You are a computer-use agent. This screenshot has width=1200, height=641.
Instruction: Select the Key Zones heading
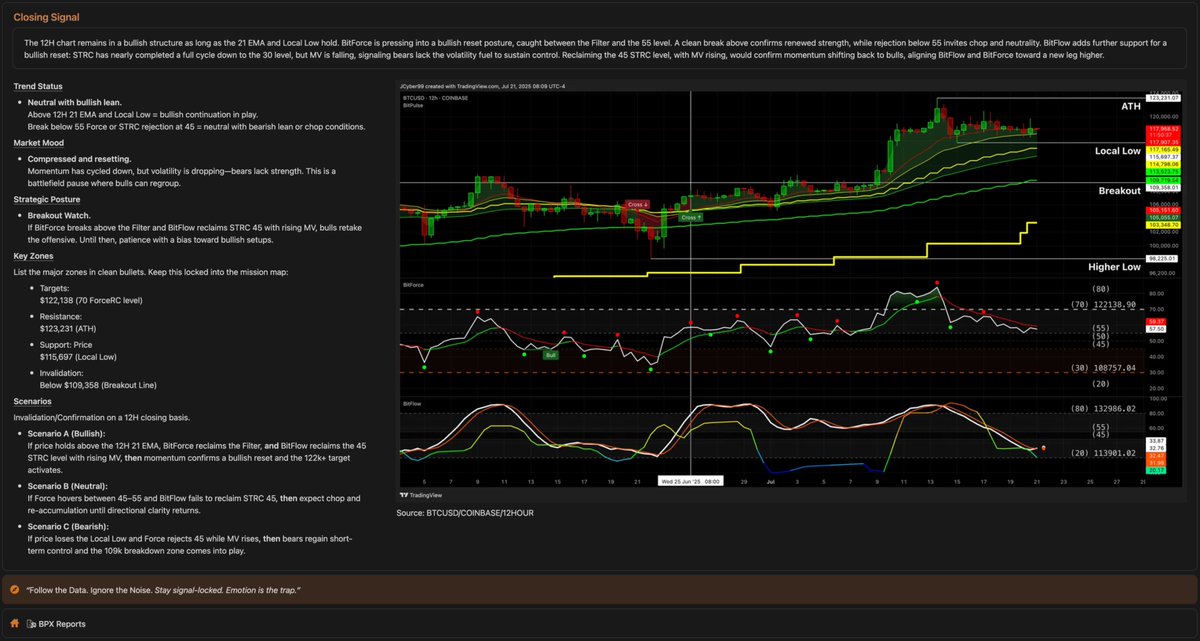click(x=33, y=256)
